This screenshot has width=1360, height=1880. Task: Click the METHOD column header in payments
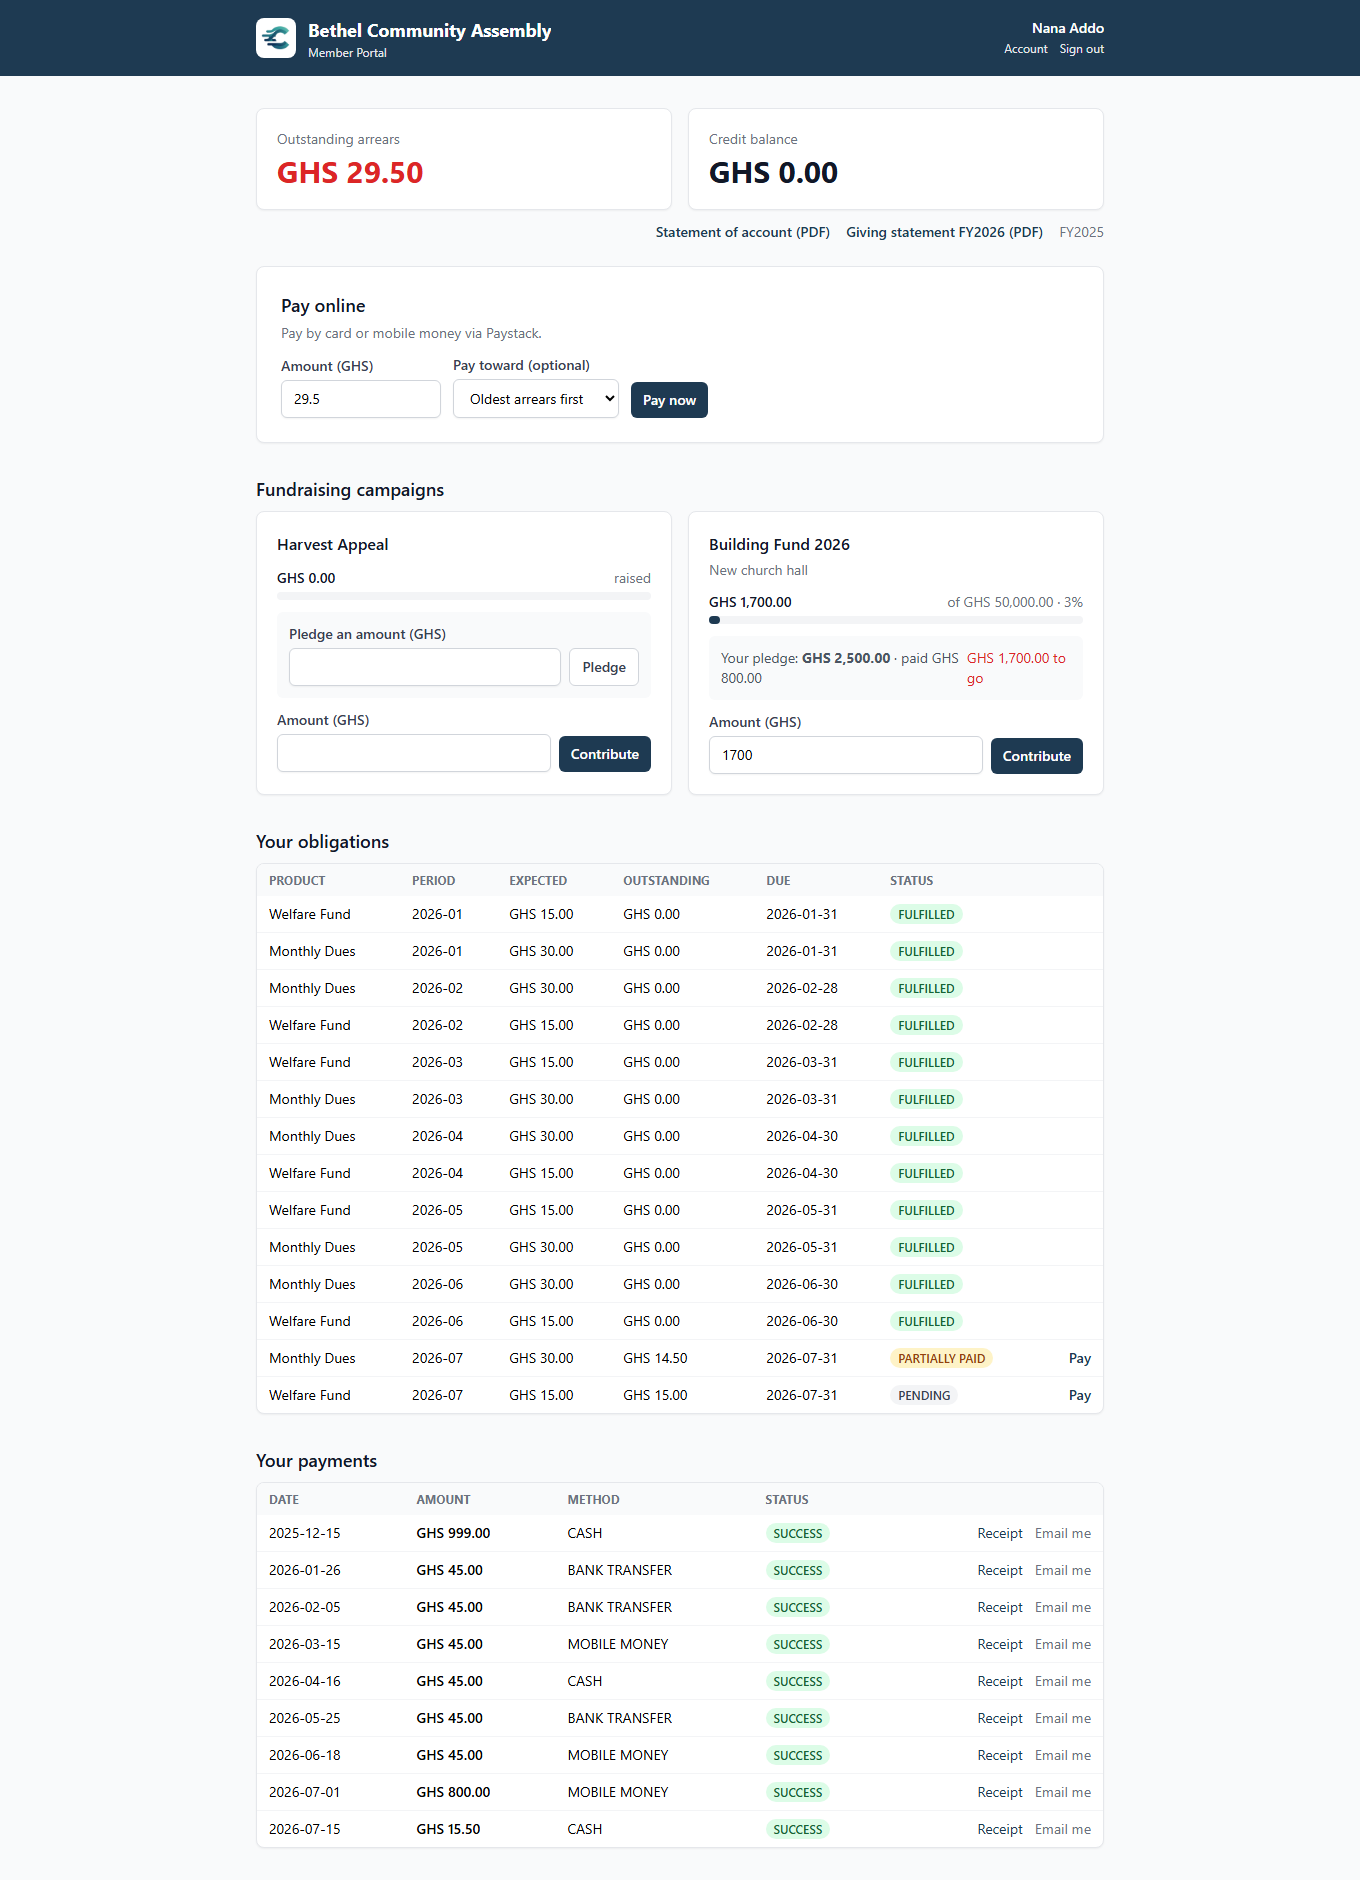pyautogui.click(x=593, y=1500)
